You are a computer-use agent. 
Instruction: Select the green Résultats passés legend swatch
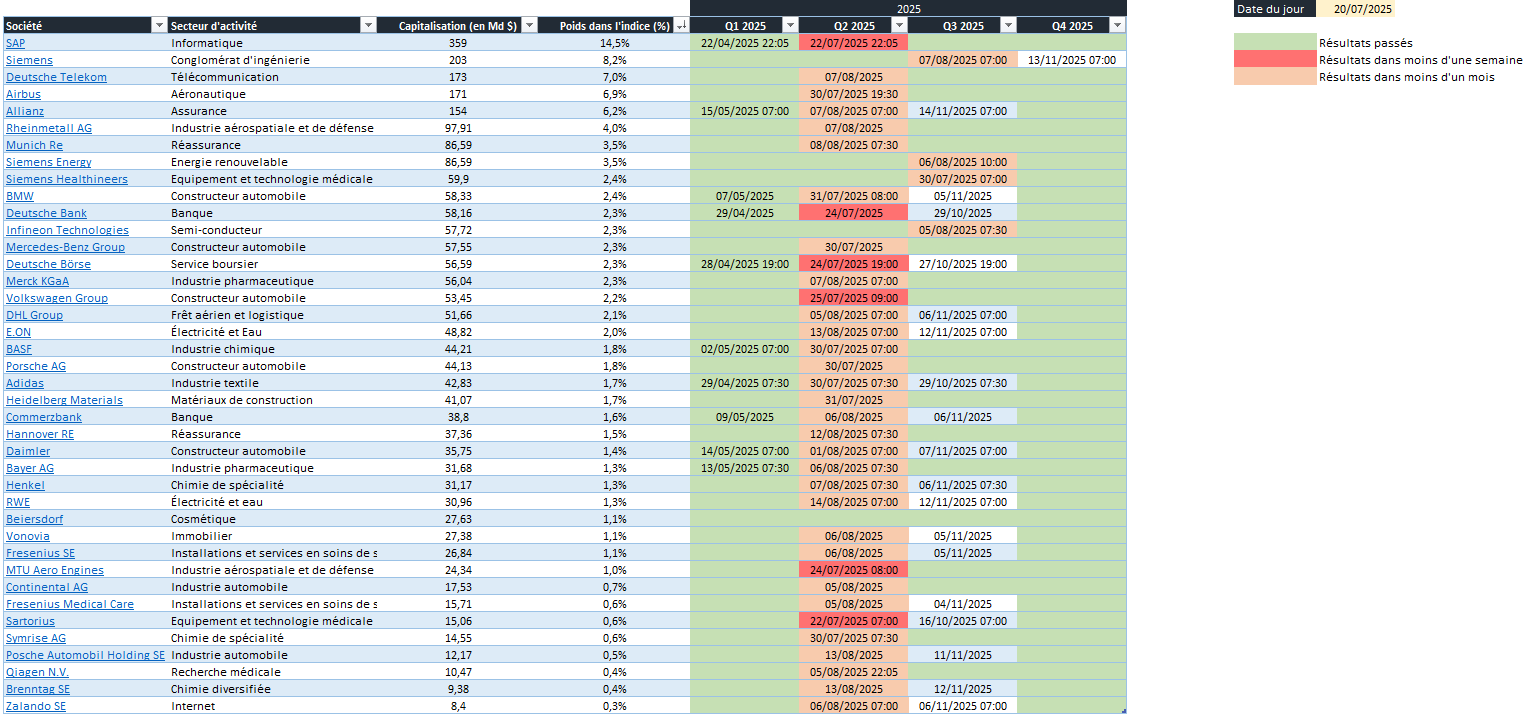tap(1275, 42)
